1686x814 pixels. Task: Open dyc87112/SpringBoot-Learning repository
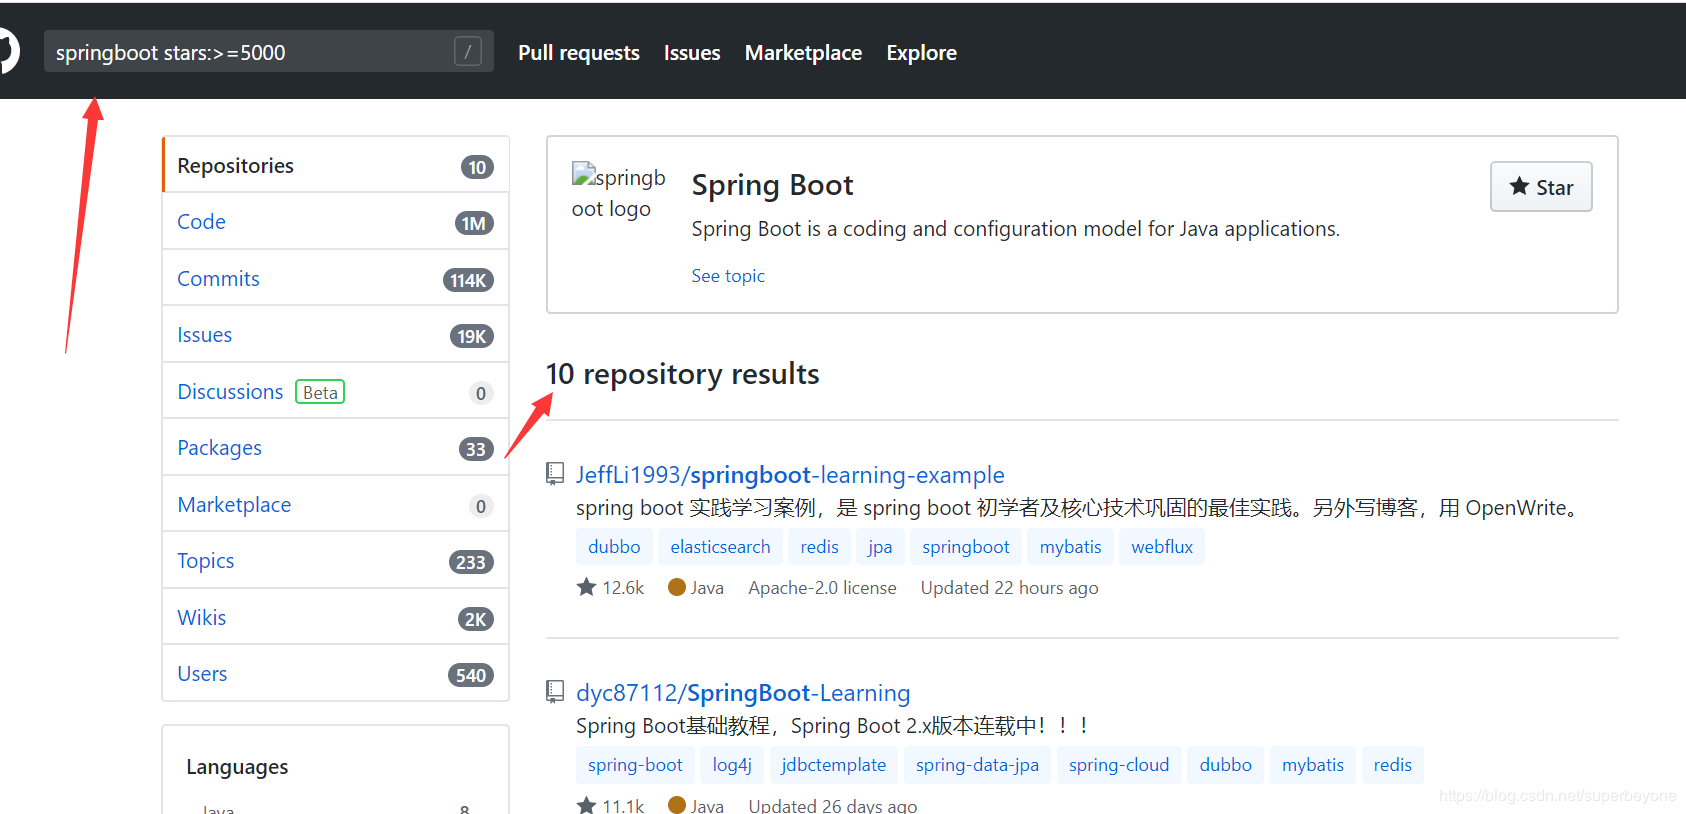(743, 693)
